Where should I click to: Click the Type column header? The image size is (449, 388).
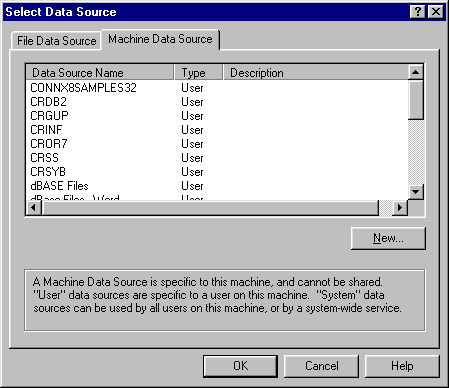point(198,73)
